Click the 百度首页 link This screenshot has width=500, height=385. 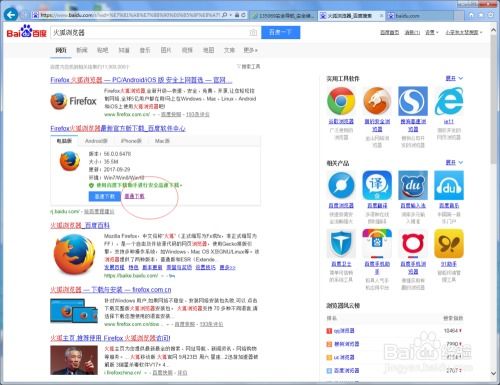(390, 32)
